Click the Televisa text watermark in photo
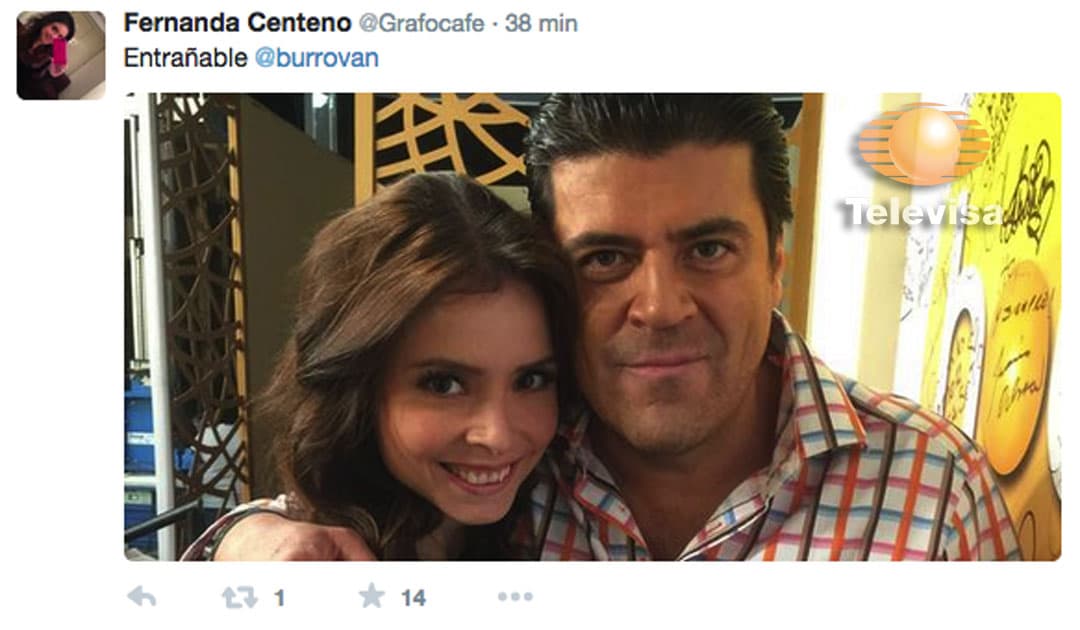The image size is (1080, 630). (924, 212)
